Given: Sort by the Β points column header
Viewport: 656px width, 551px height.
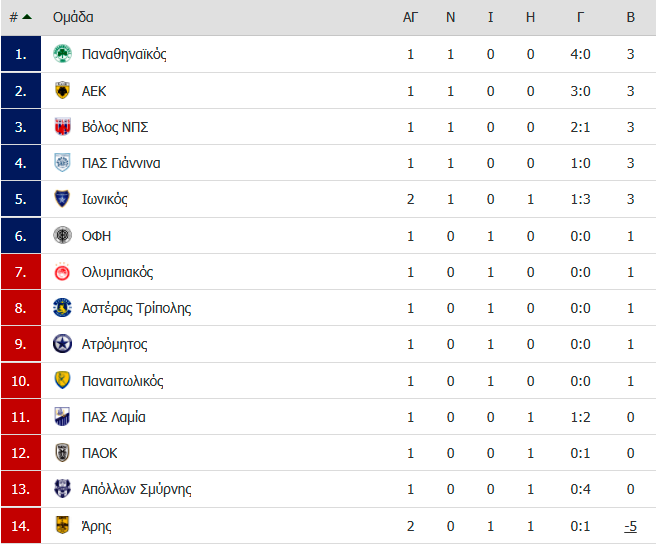Looking at the screenshot, I should pyautogui.click(x=630, y=17).
